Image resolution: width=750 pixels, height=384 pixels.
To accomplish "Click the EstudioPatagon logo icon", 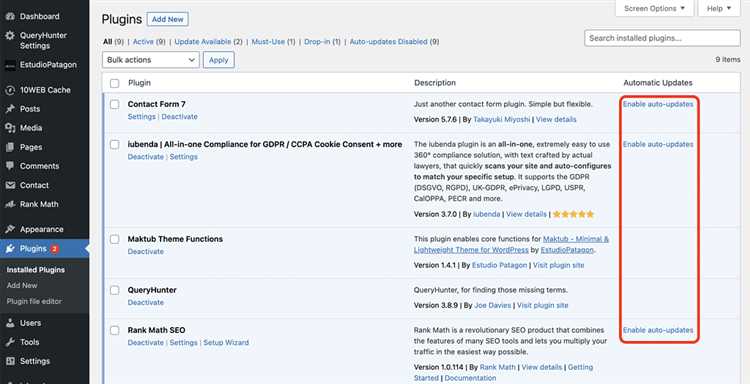I will coord(10,65).
